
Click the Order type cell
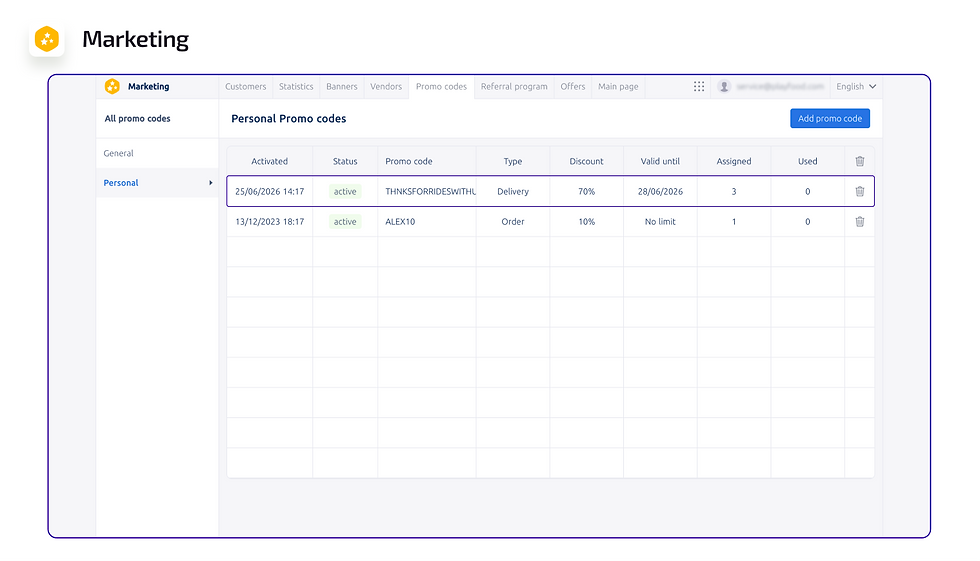[x=512, y=221]
